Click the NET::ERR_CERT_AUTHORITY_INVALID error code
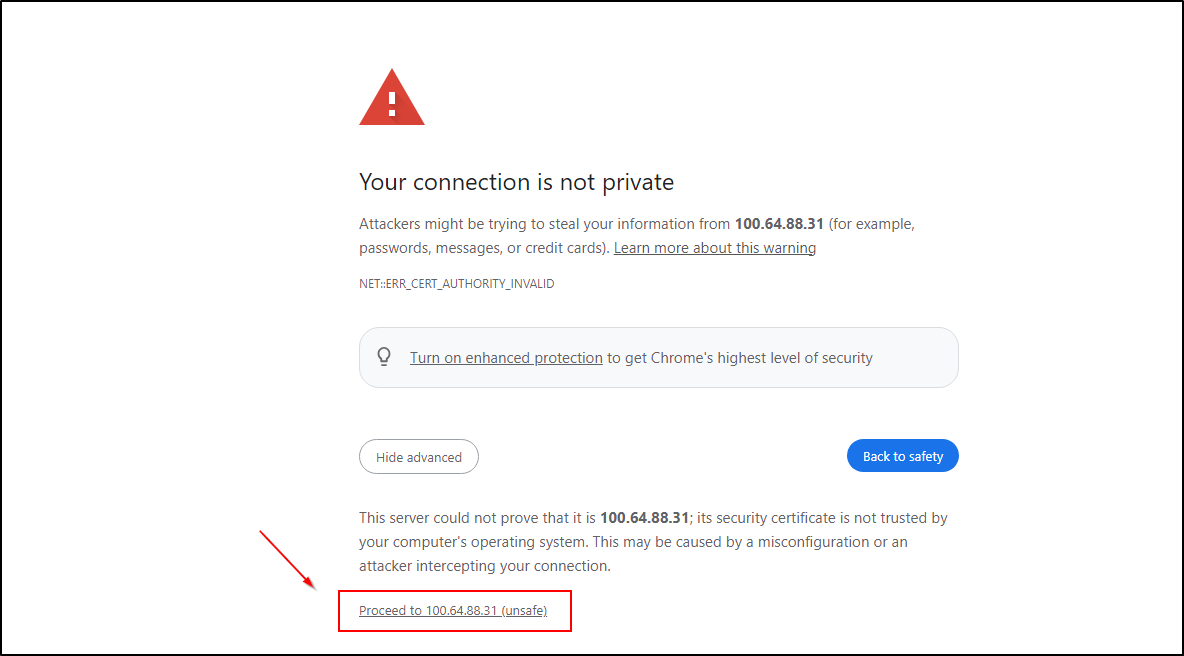Screen dimensions: 1184x656 (456, 284)
